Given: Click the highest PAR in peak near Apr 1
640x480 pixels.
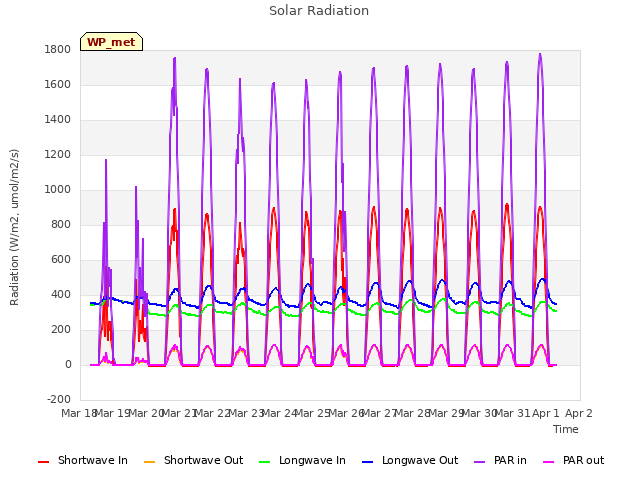Looking at the screenshot, I should pos(540,54).
